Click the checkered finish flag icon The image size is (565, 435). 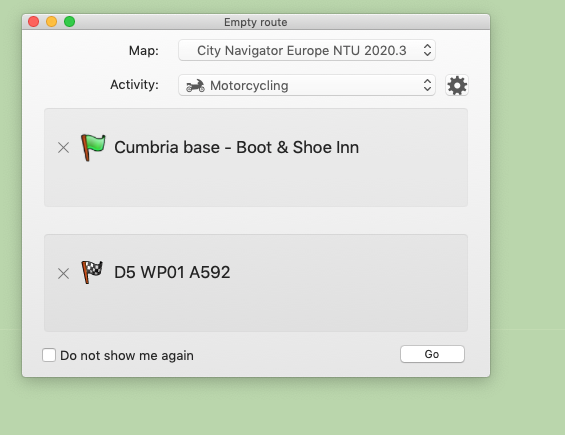(x=92, y=272)
